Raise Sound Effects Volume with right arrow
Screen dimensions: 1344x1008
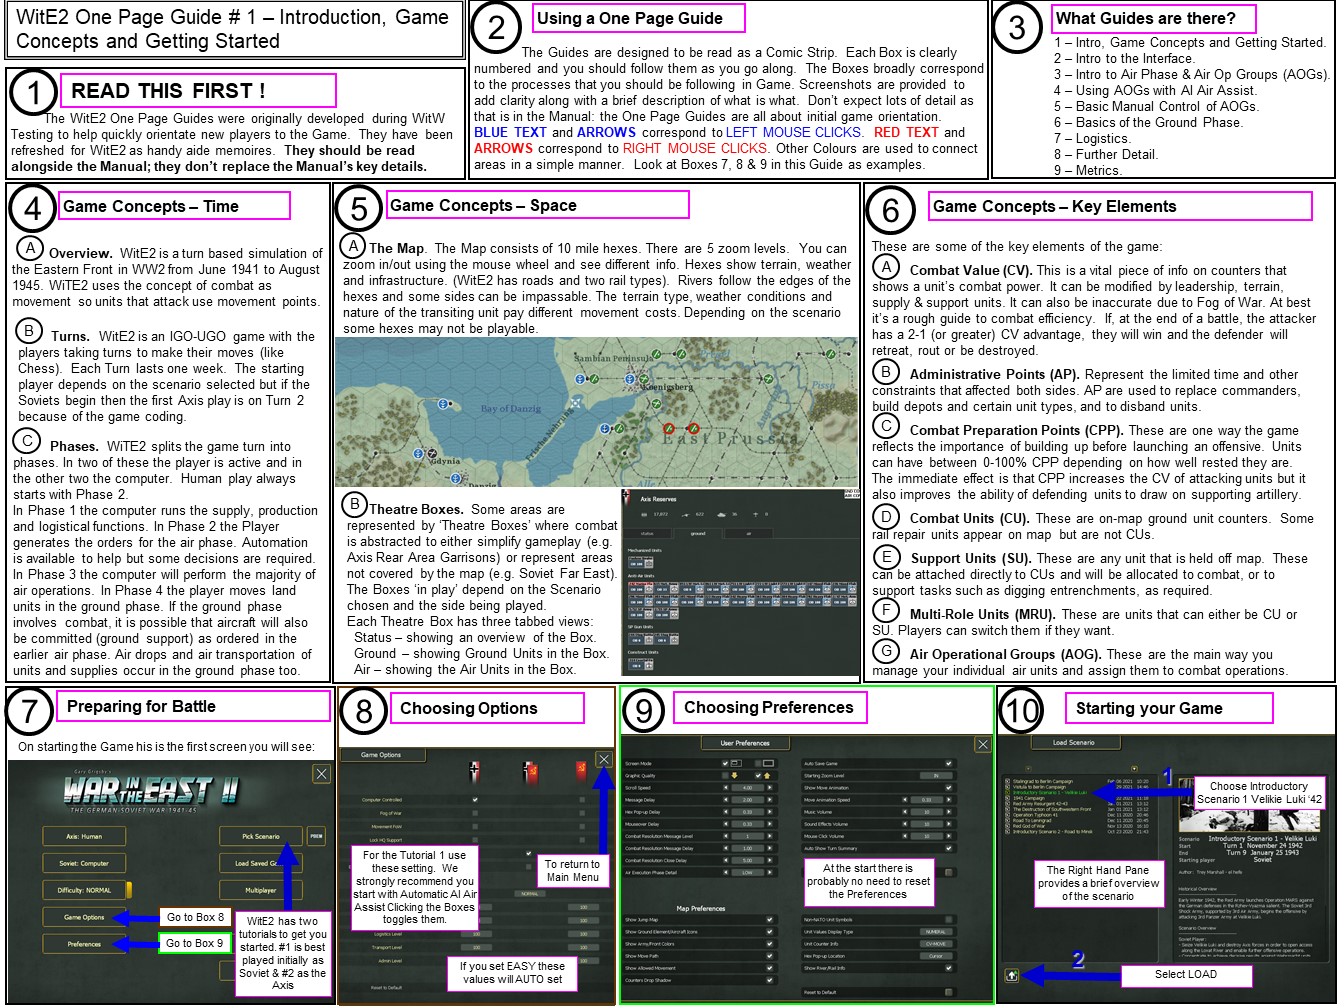[949, 824]
